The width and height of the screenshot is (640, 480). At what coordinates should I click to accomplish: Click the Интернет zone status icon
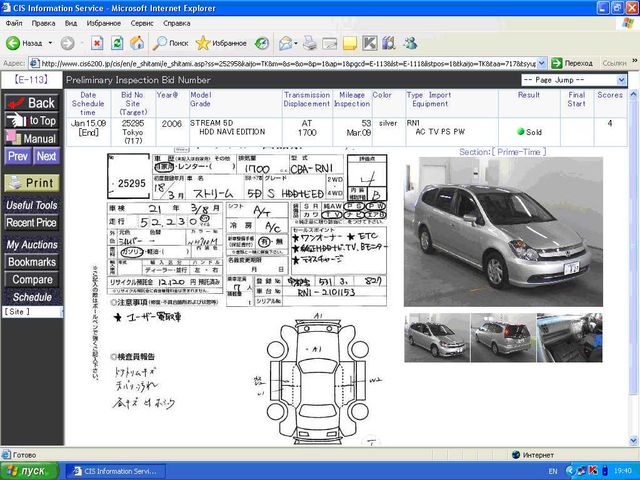coord(516,455)
